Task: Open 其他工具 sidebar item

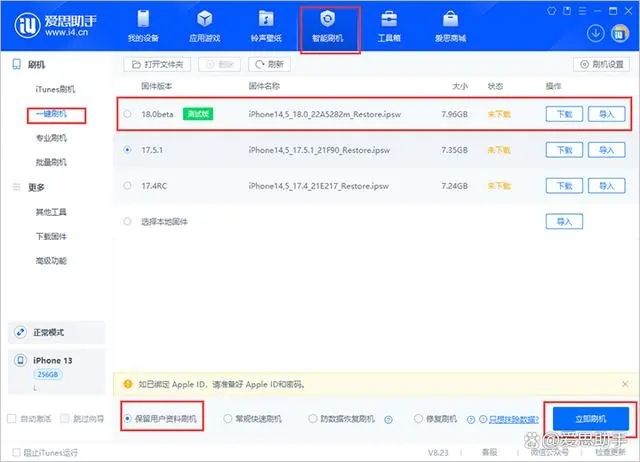Action: (x=51, y=212)
